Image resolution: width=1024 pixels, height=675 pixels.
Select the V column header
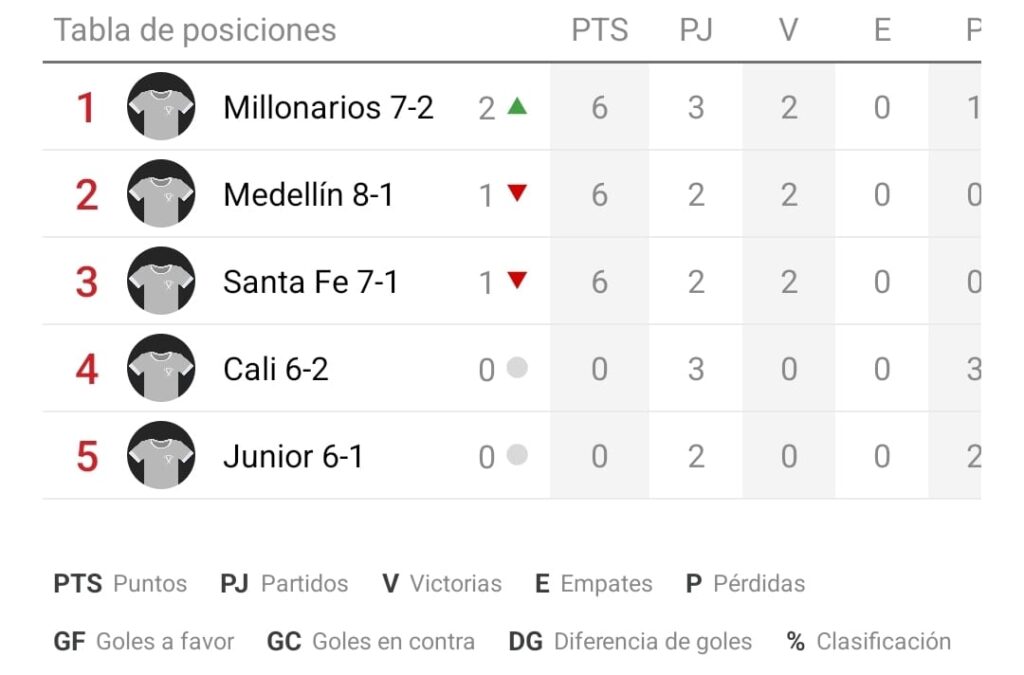[789, 30]
